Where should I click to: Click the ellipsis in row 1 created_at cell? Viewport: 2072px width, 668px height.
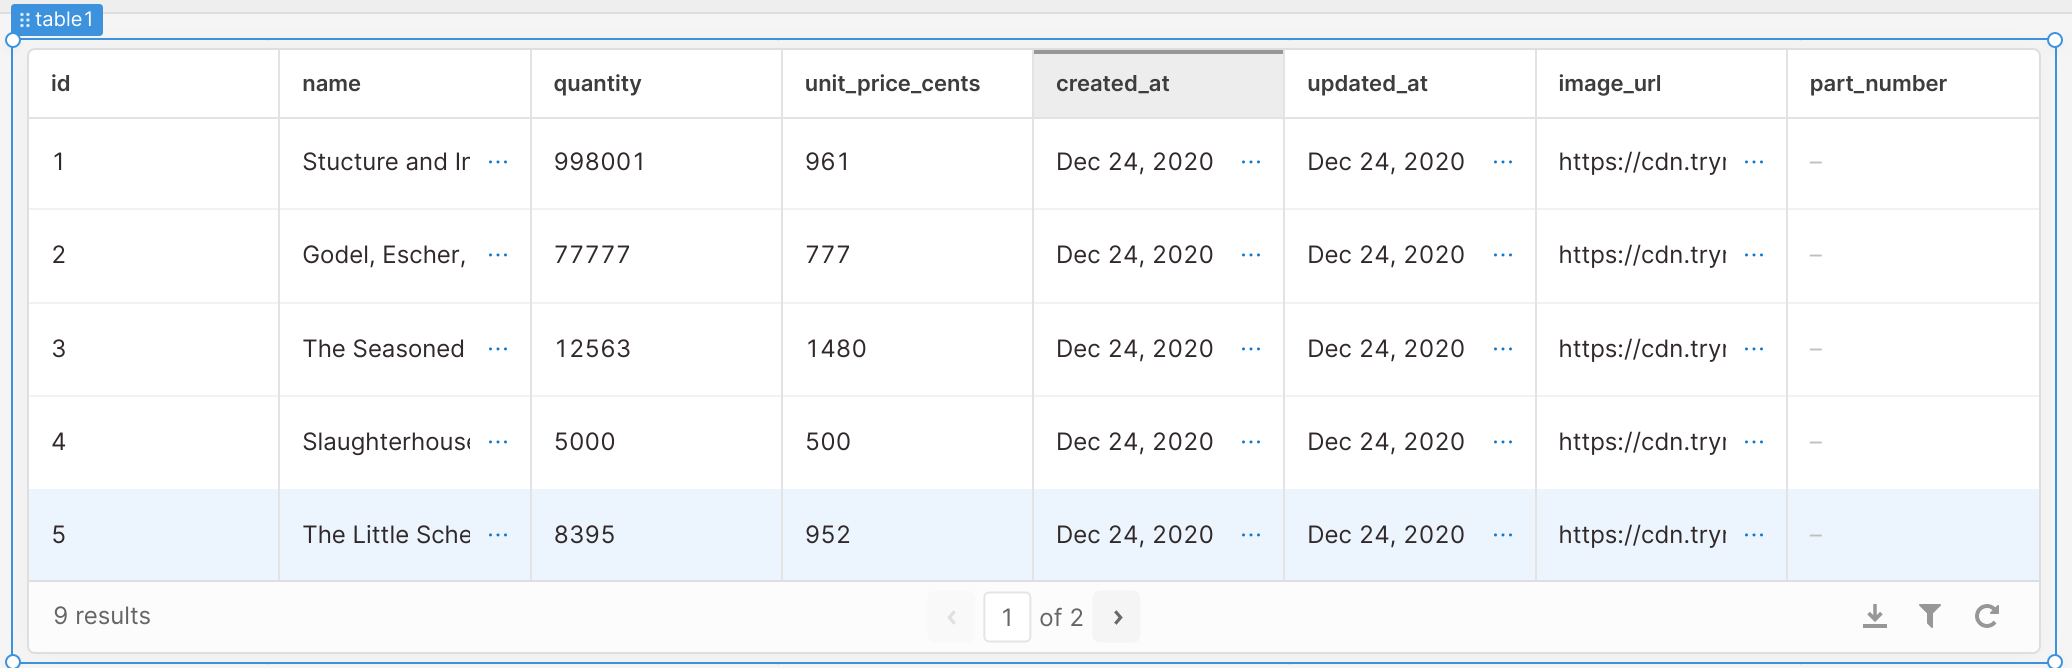(x=1251, y=162)
